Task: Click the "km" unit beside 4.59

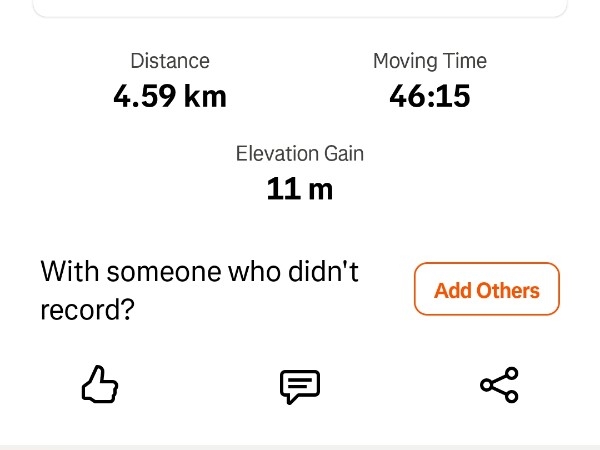Action: [x=203, y=97]
